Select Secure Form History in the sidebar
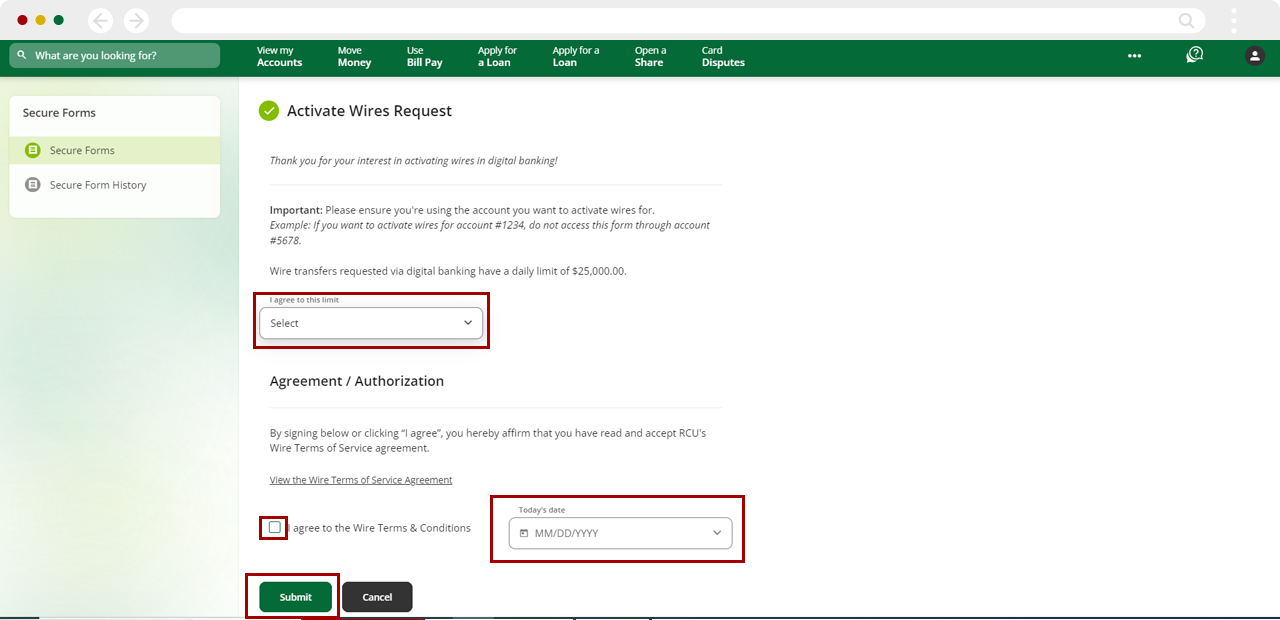Image resolution: width=1280 pixels, height=620 pixels. coord(115,185)
